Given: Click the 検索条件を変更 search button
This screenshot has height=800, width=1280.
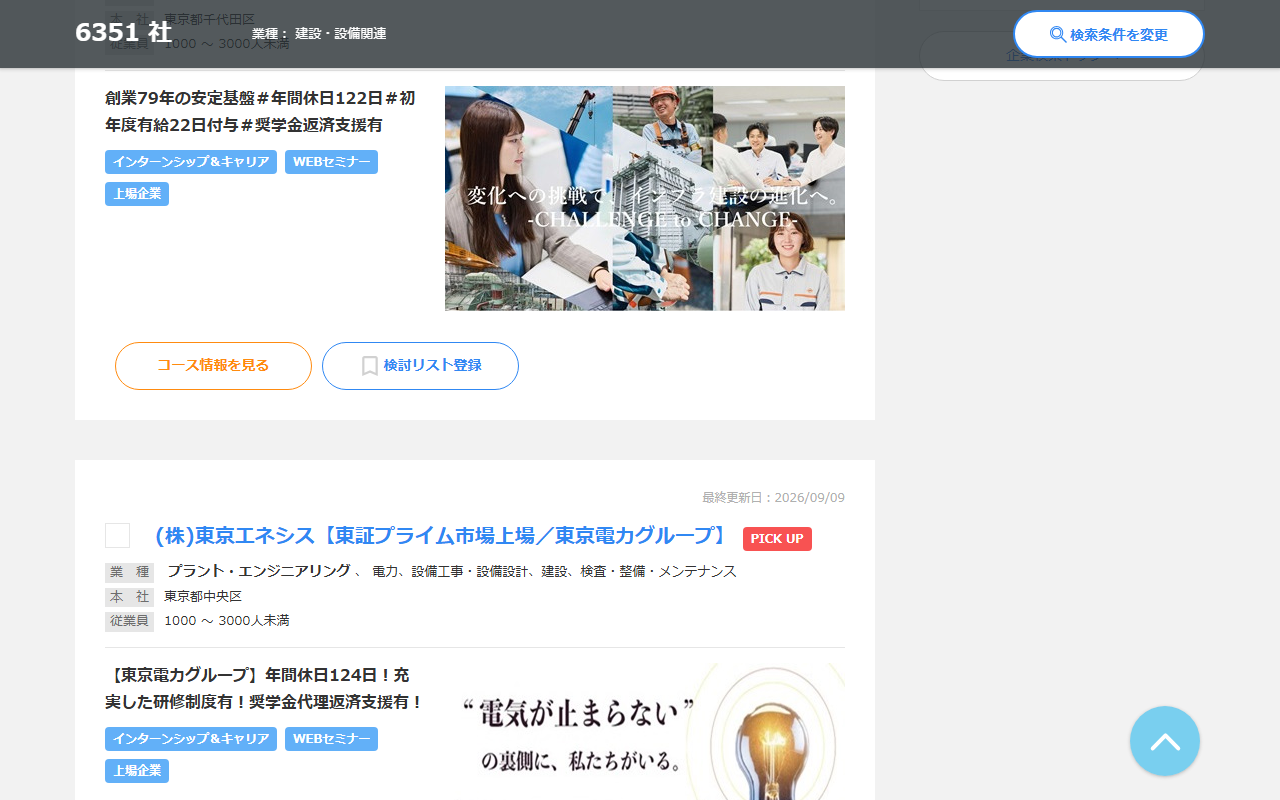Looking at the screenshot, I should pyautogui.click(x=1109, y=34).
